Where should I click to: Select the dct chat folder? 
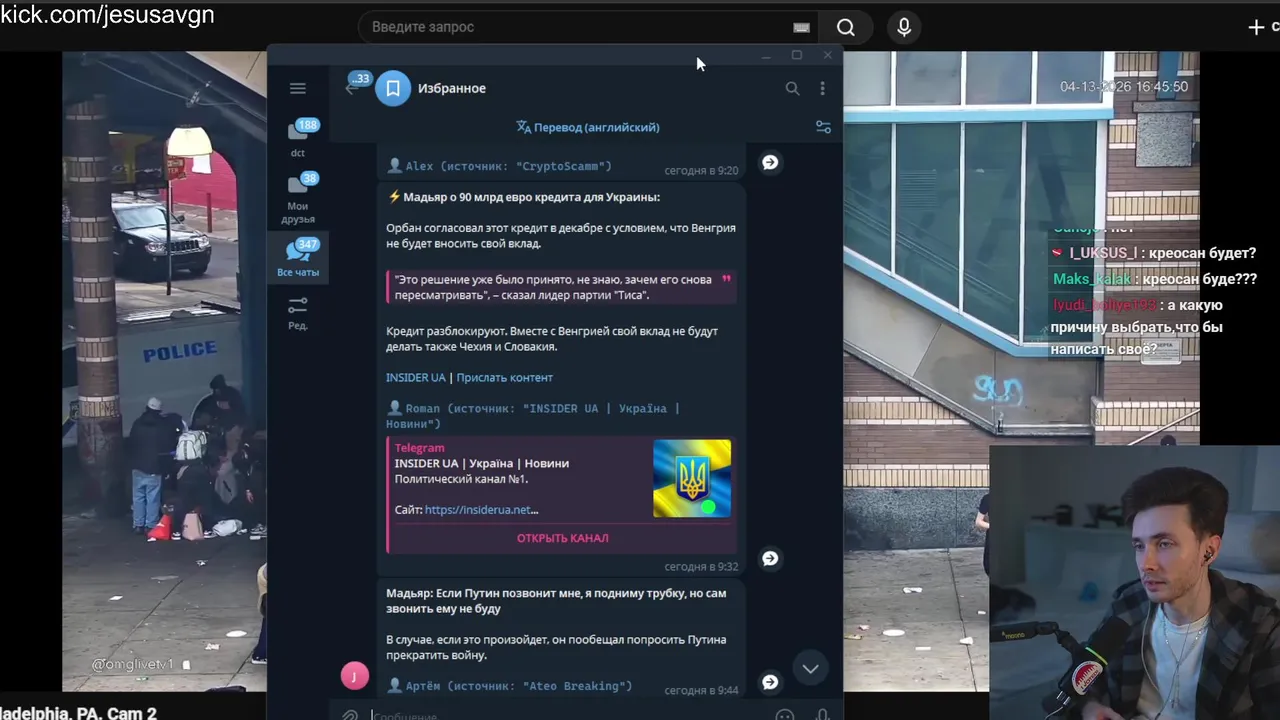[298, 138]
